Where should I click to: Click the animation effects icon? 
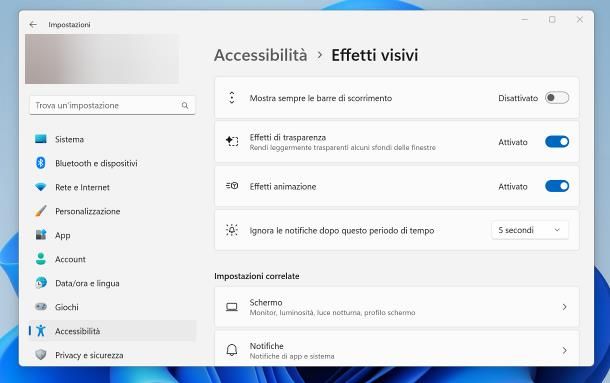click(232, 186)
